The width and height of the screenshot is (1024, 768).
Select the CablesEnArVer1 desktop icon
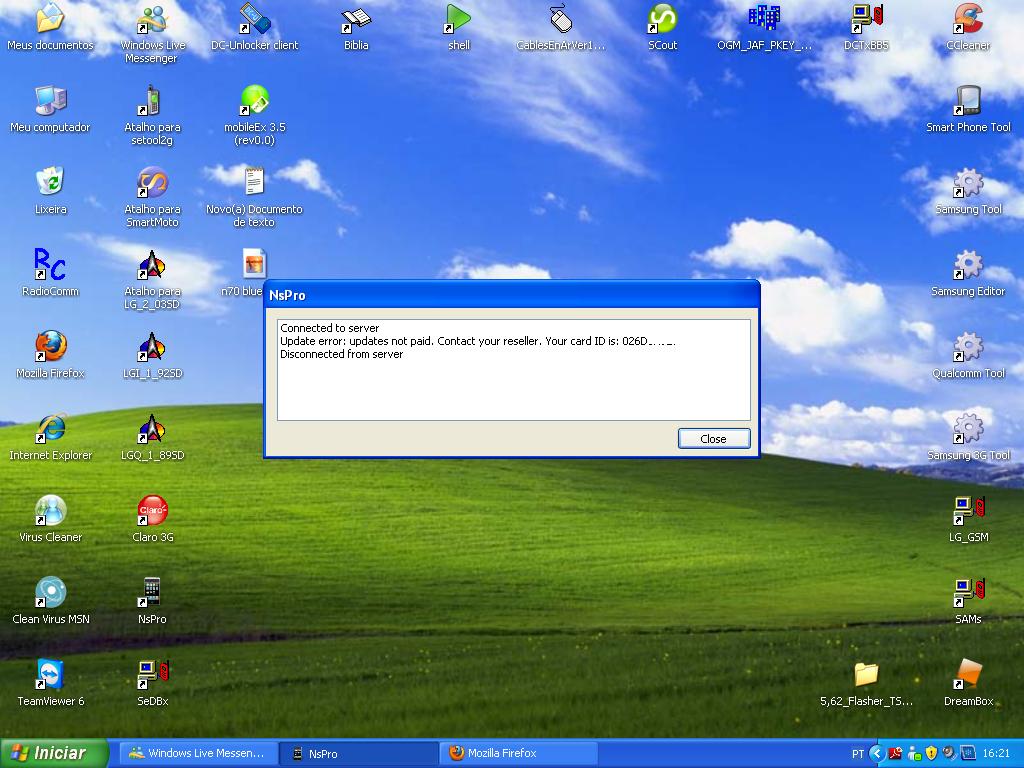tap(560, 18)
